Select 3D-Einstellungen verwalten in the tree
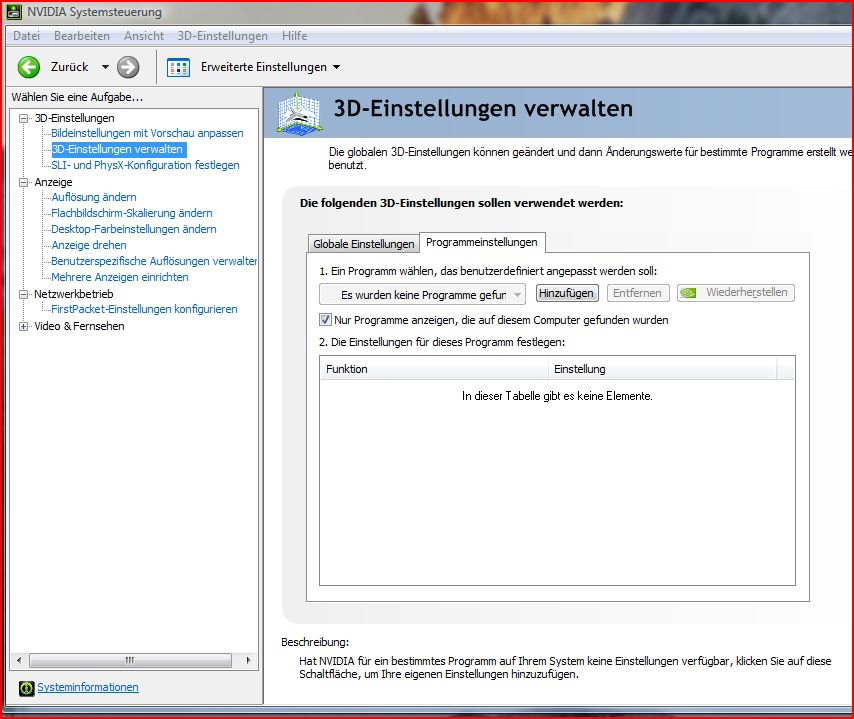 (117, 149)
